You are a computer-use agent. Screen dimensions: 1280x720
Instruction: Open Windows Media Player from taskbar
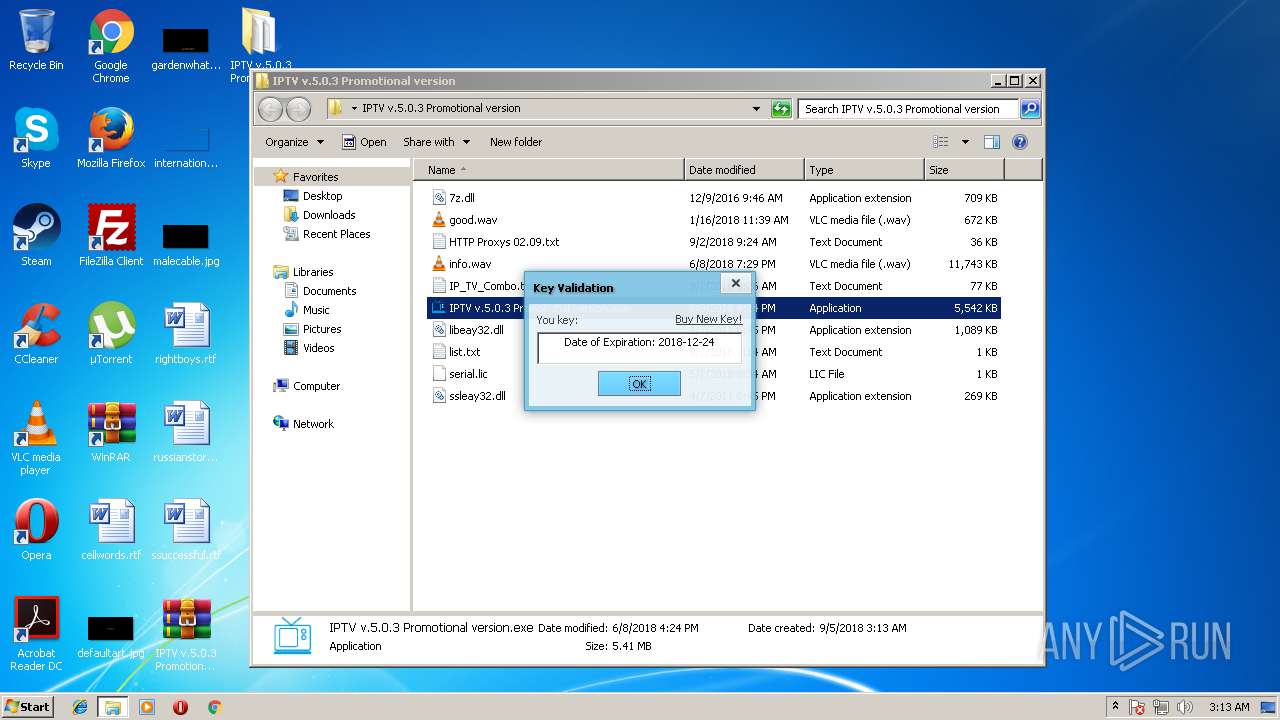(147, 707)
